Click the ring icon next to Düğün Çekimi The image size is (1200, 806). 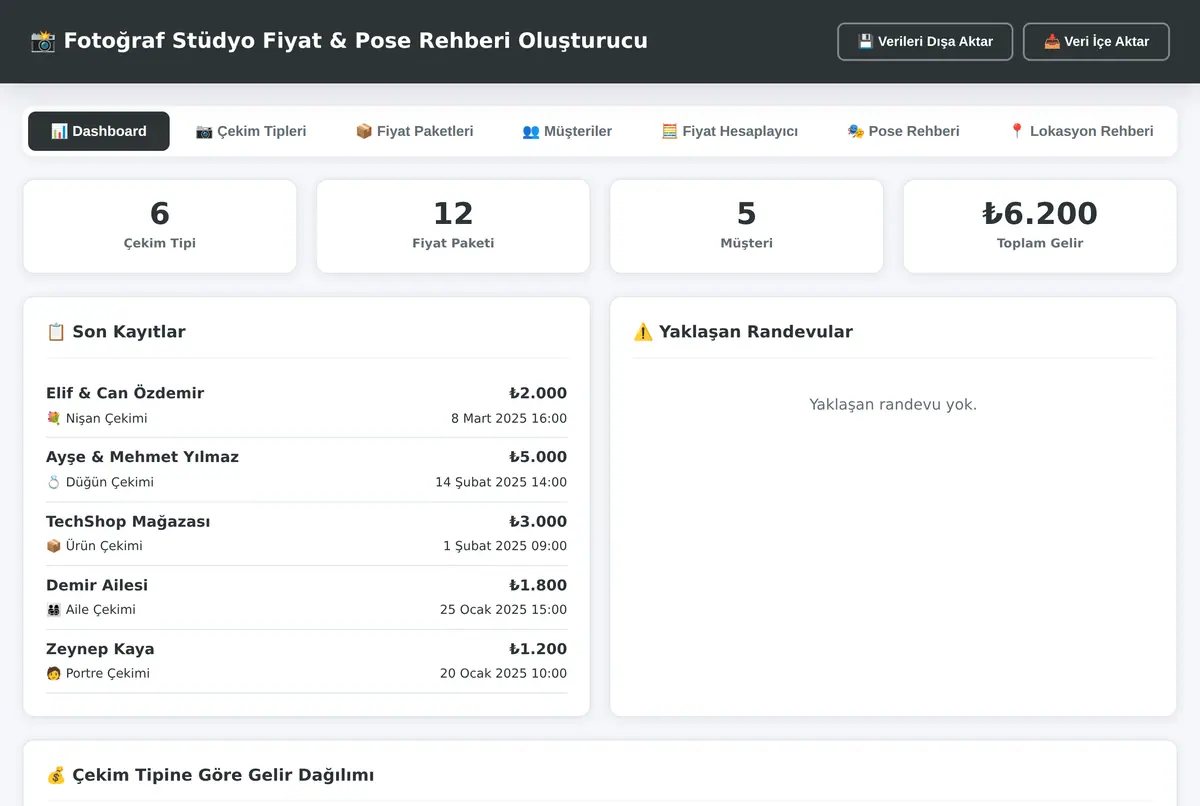pos(54,482)
